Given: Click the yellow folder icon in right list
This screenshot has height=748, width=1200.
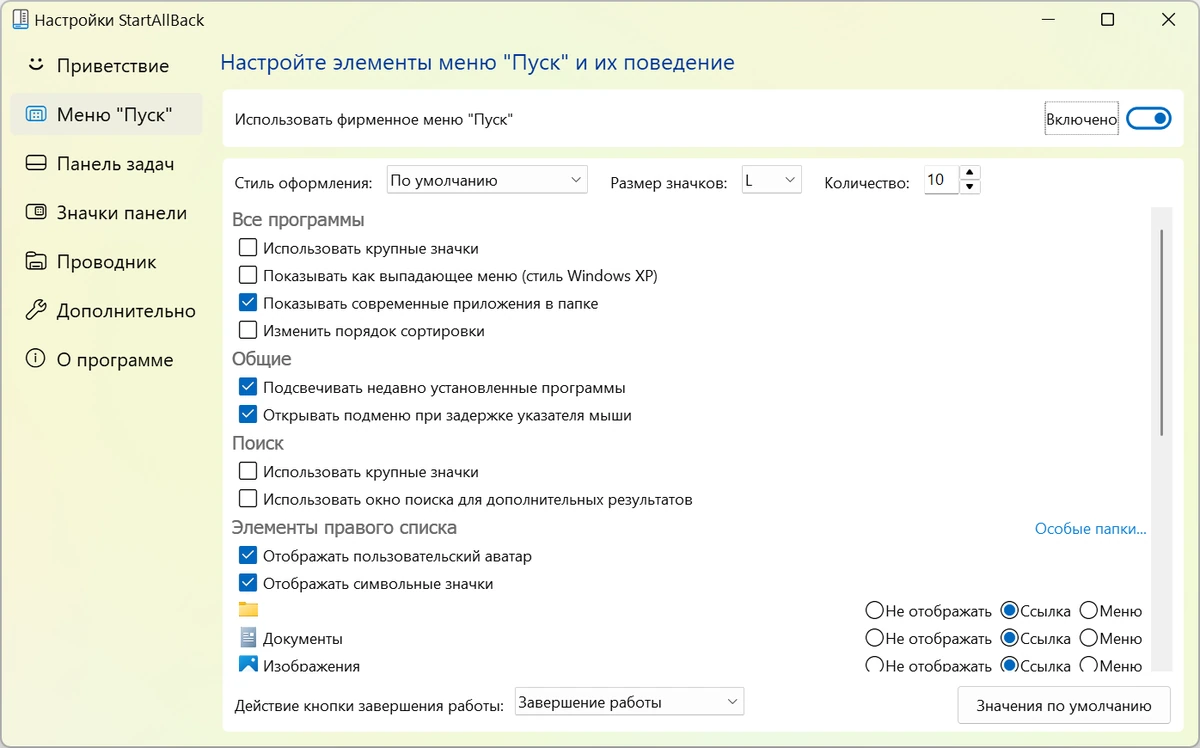Looking at the screenshot, I should pos(248,610).
